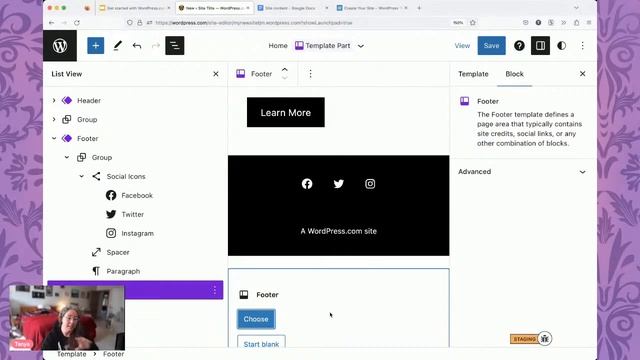Viewport: 640px width, 360px height.
Task: Click the staging bug icon
Action: click(x=545, y=338)
